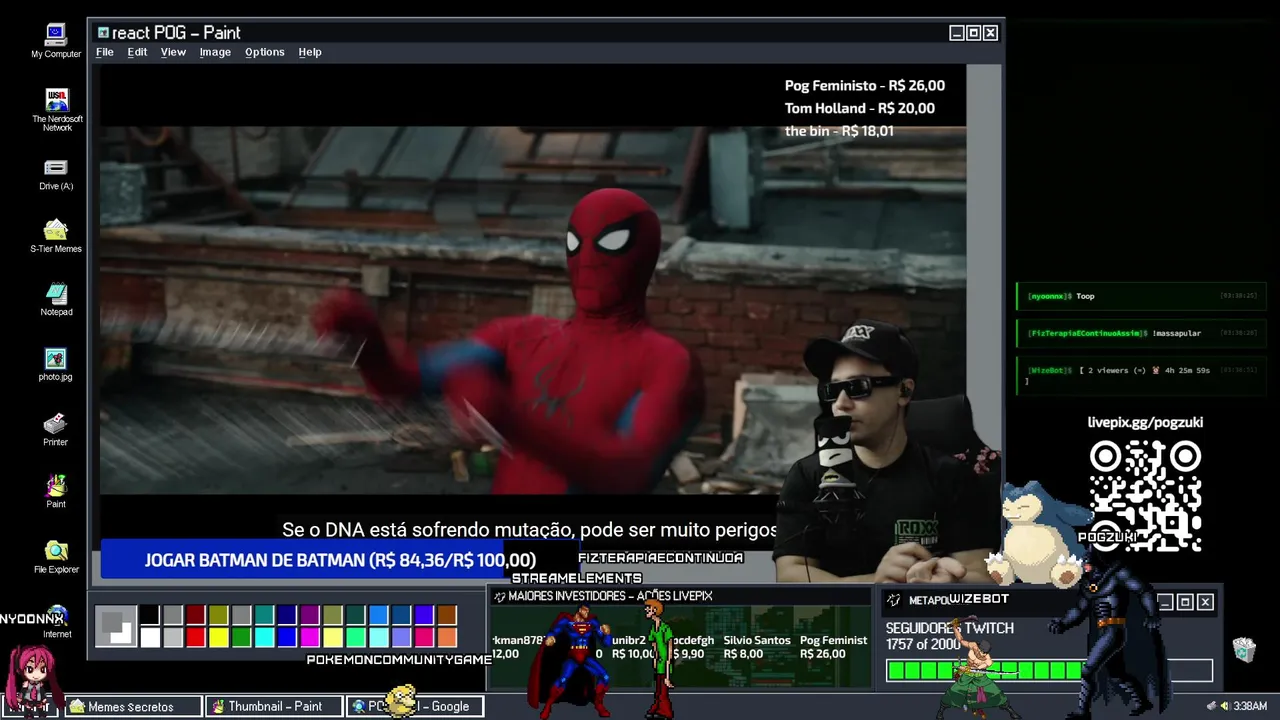Pick the purple swatch in top row
This screenshot has width=1280, height=720.
(x=310, y=615)
